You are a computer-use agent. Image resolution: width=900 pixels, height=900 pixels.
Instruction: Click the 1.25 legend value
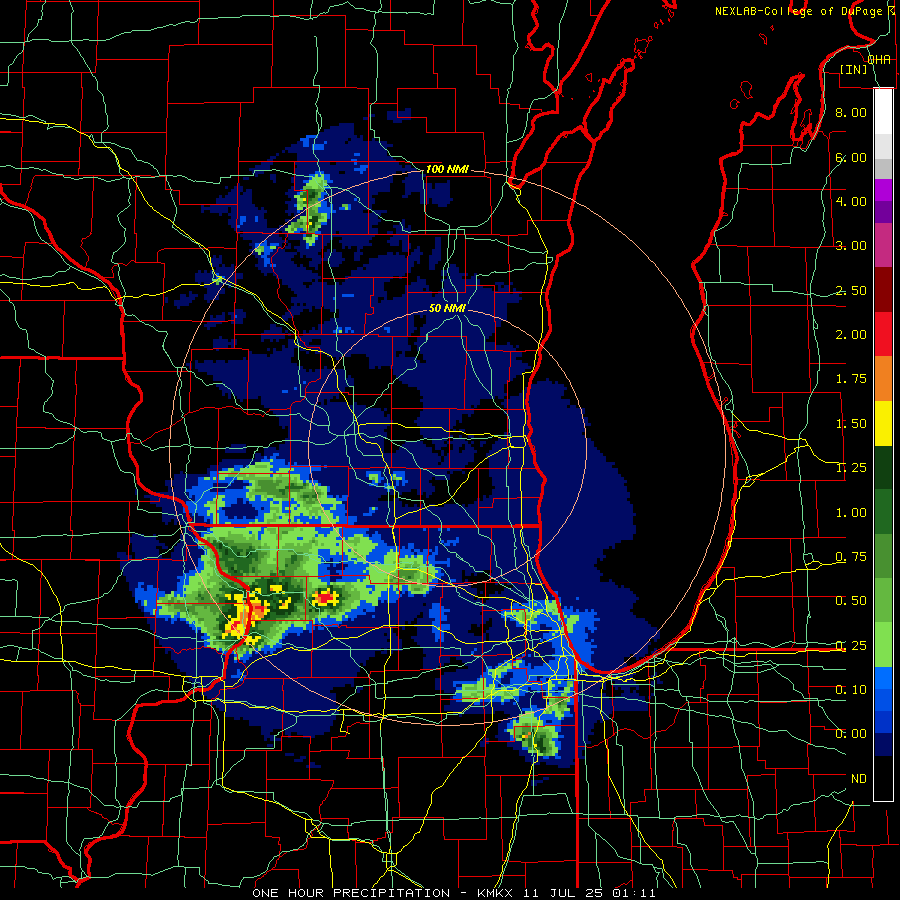click(851, 468)
